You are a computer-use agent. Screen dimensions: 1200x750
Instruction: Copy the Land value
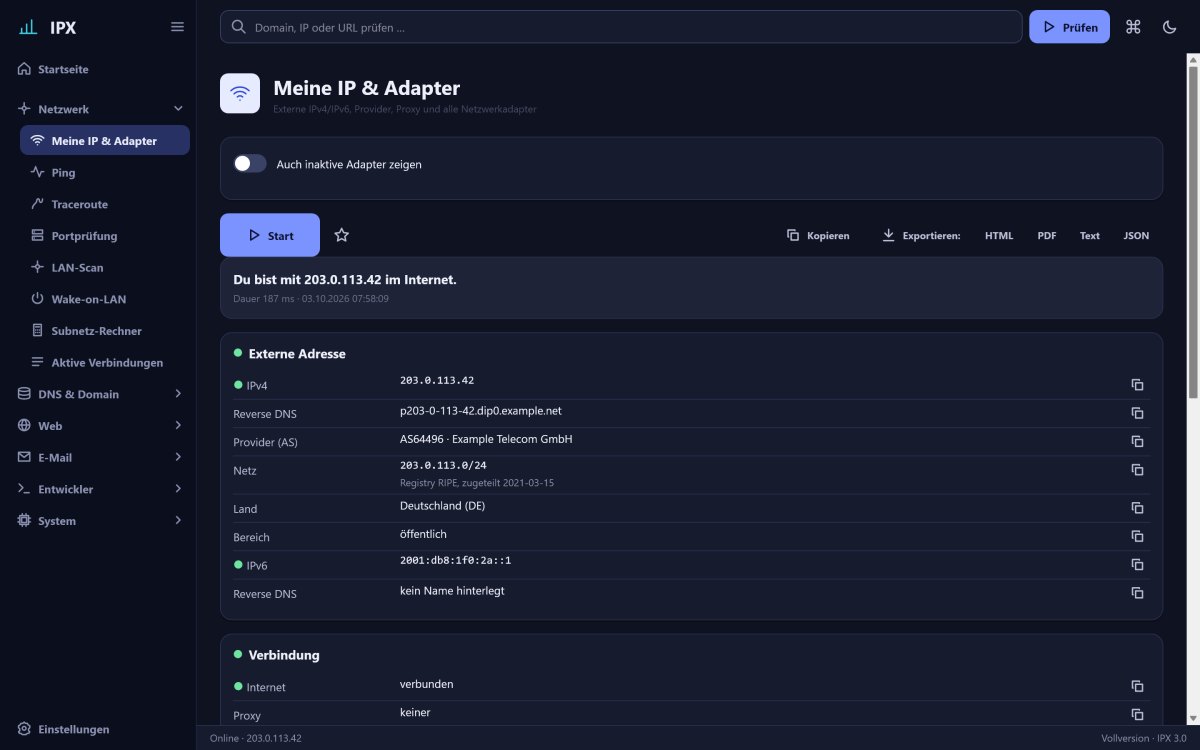tap(1137, 508)
